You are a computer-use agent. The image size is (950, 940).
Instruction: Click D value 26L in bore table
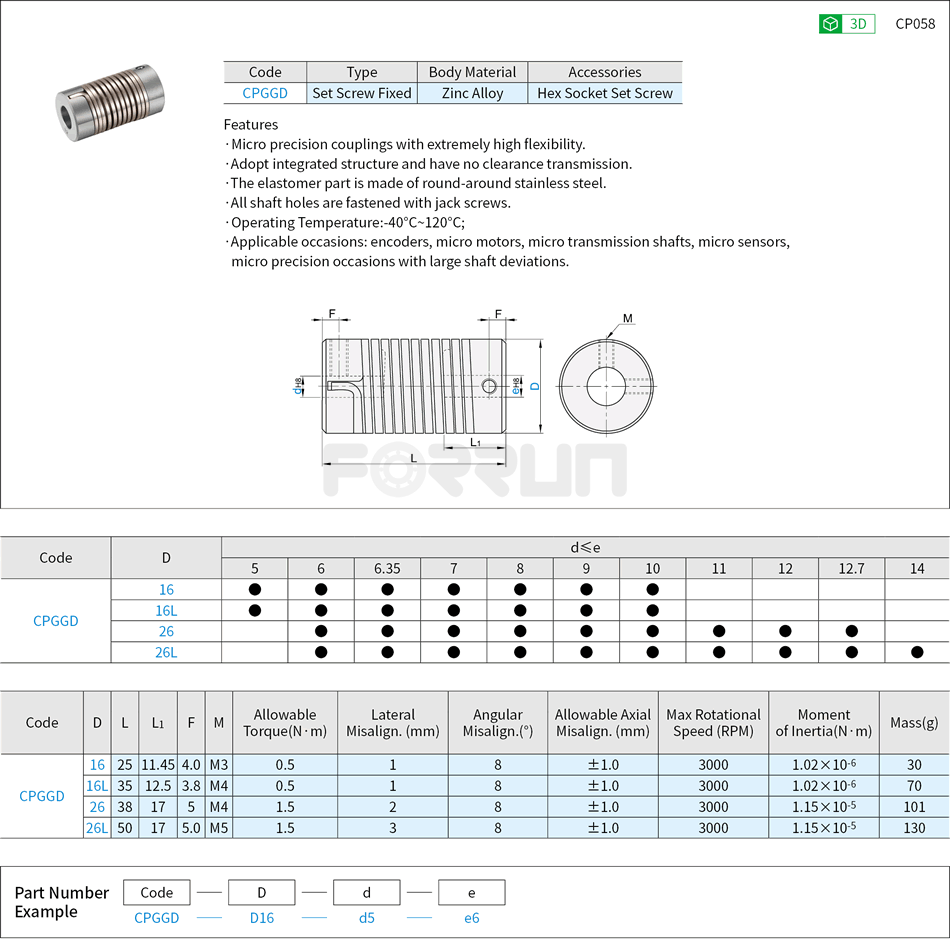click(166, 653)
